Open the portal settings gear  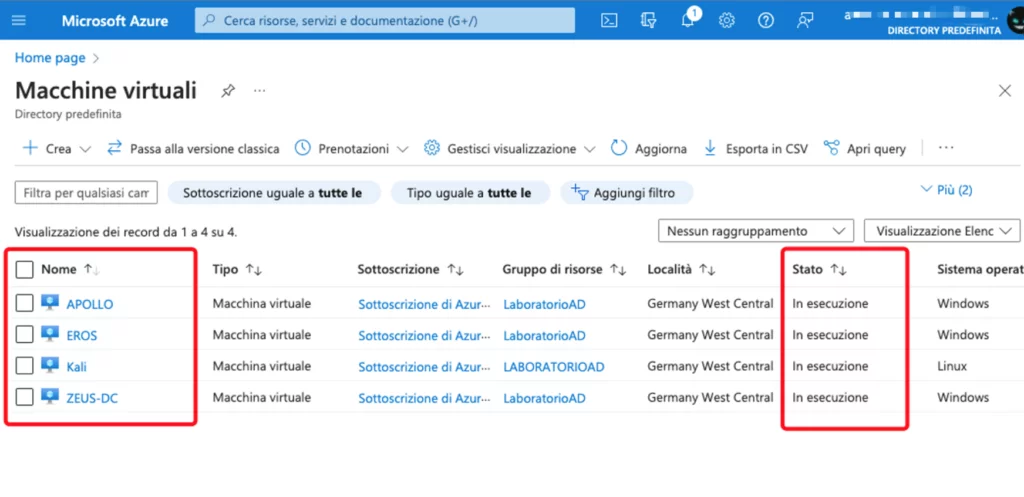click(x=727, y=20)
